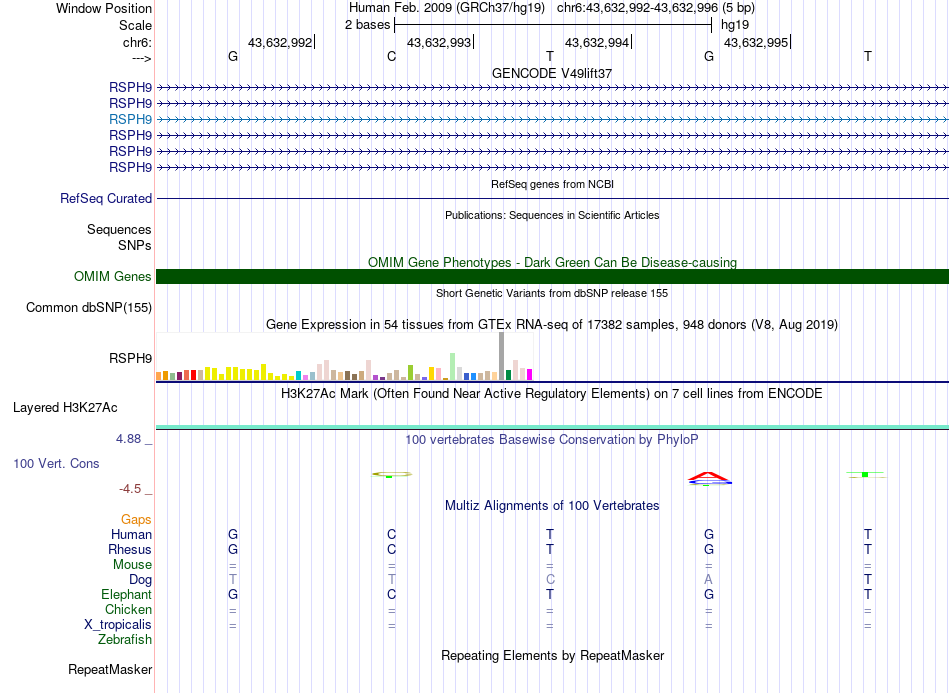This screenshot has width=950, height=693.
Task: Click the Publications: Sequences in Scientific Articles title
Action: (x=552, y=215)
